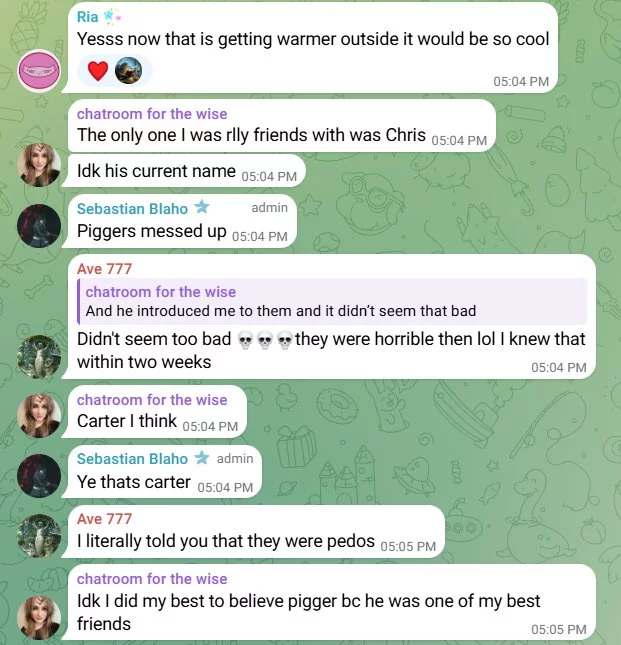
Task: Open Sebastian's avatar beside Ye thats carter
Action: (x=39, y=476)
